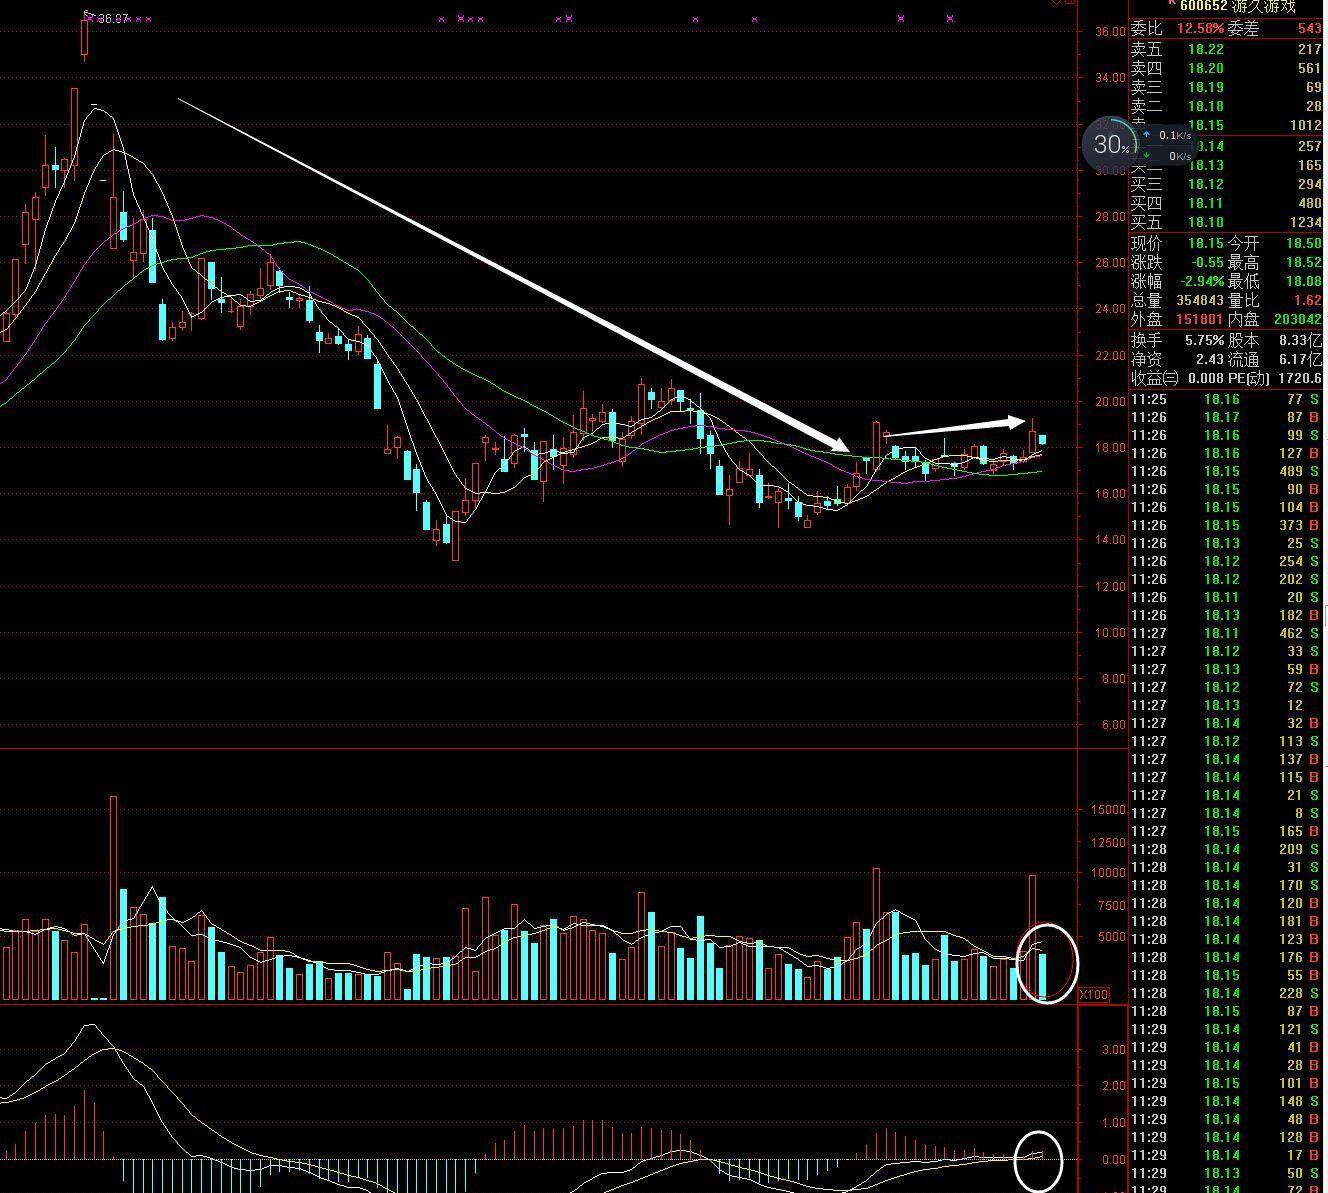Viewport: 1328px width, 1193px height.
Task: Click the 收益(三) 0.008 field
Action: 1177,378
